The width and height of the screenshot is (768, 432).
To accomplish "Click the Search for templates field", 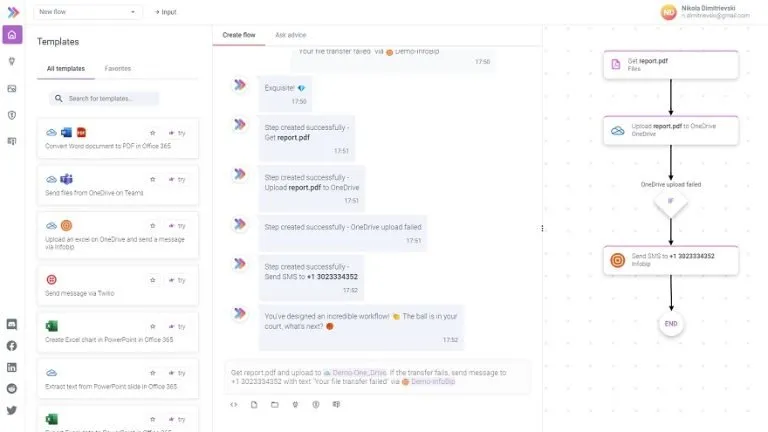I will point(104,98).
